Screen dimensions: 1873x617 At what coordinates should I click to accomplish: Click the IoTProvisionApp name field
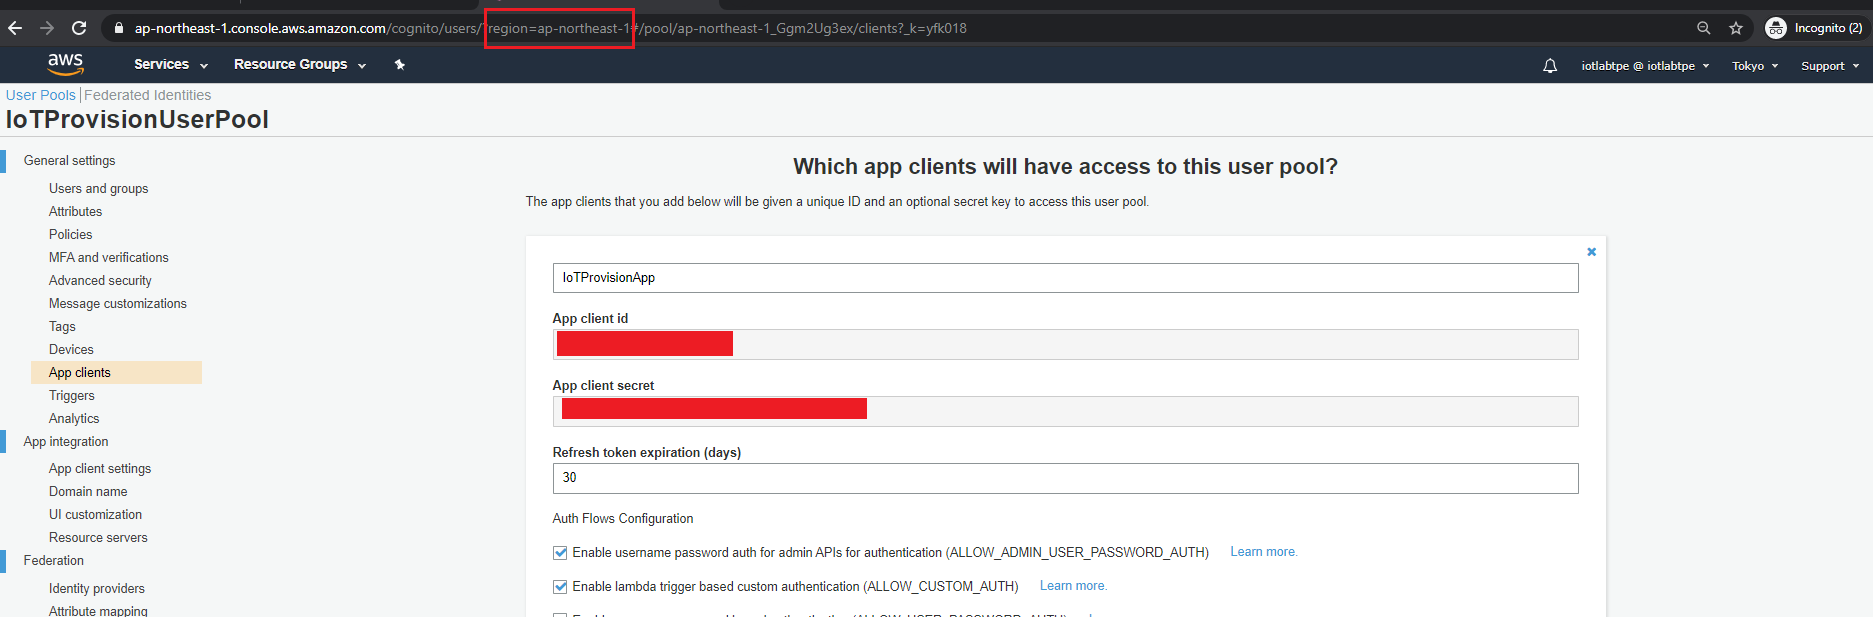pos(1065,278)
